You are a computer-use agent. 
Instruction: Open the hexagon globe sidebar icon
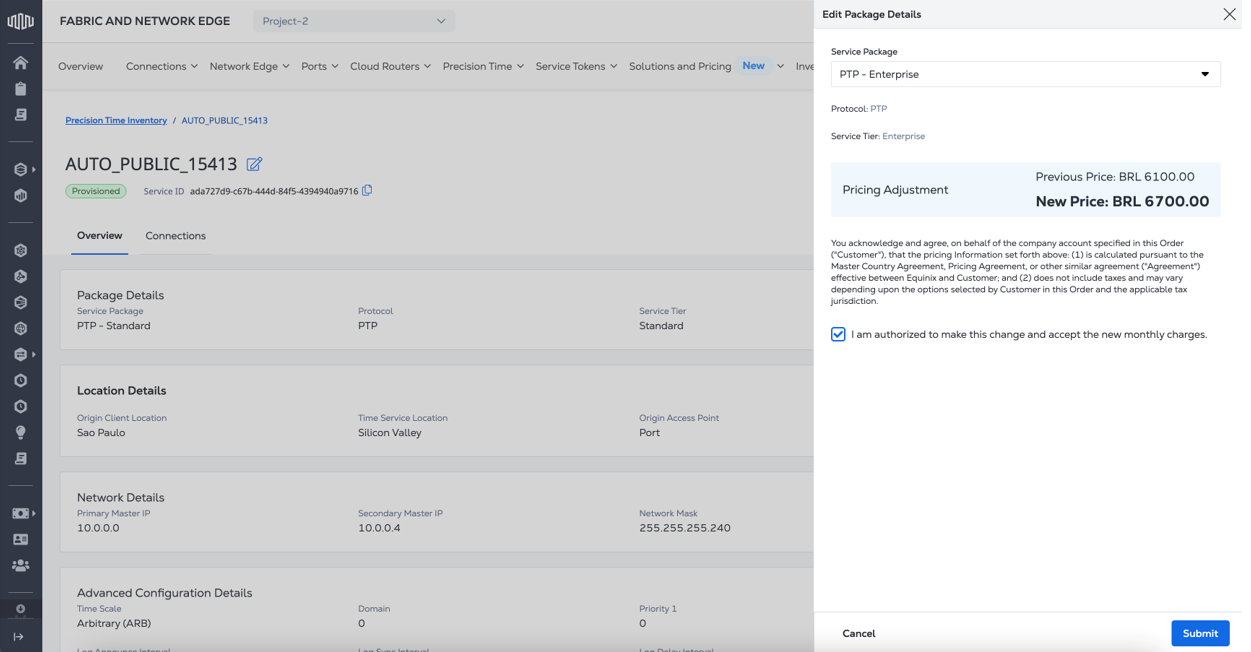pos(20,329)
